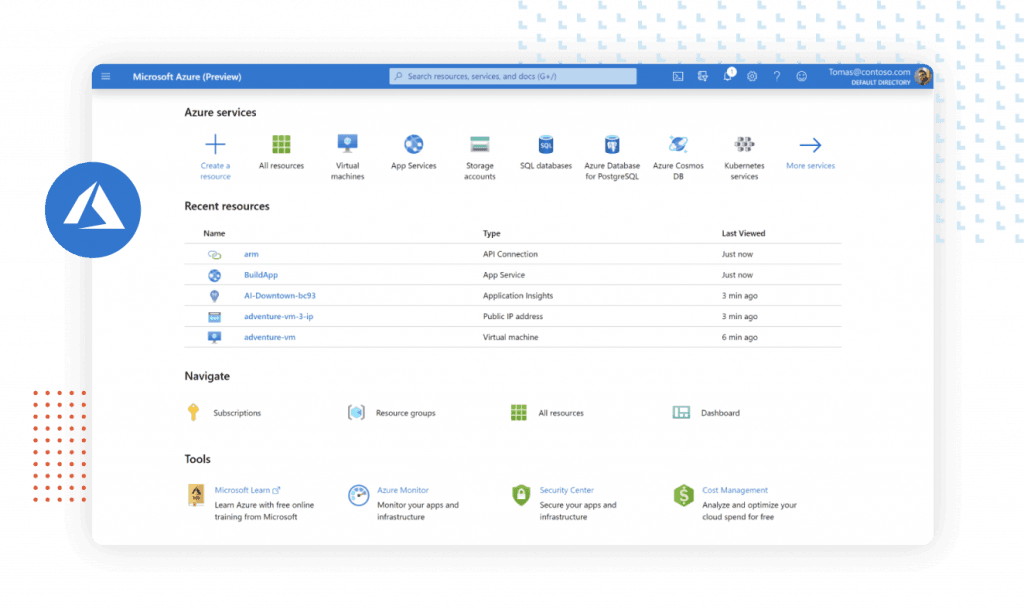Open portal settings gear icon
1024x609 pixels.
(752, 76)
